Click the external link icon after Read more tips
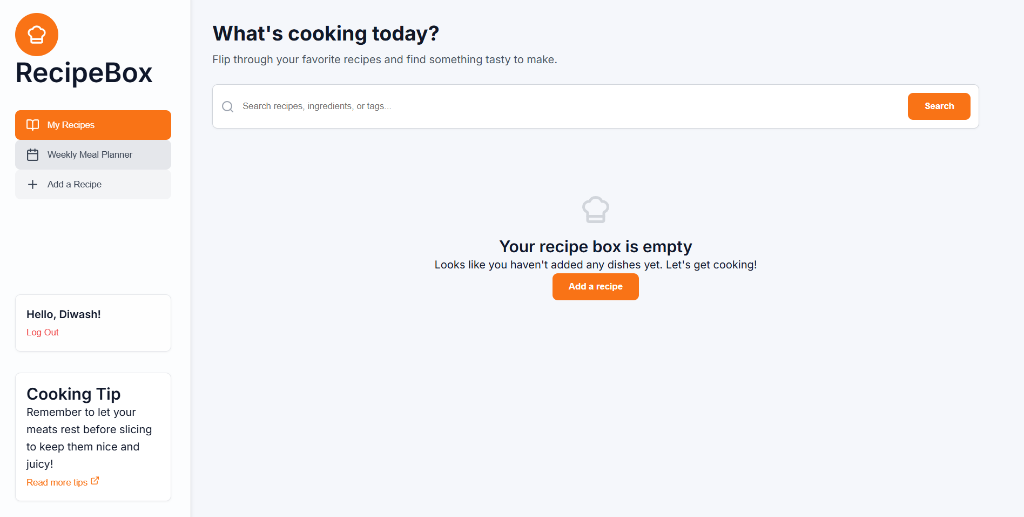 click(x=95, y=481)
